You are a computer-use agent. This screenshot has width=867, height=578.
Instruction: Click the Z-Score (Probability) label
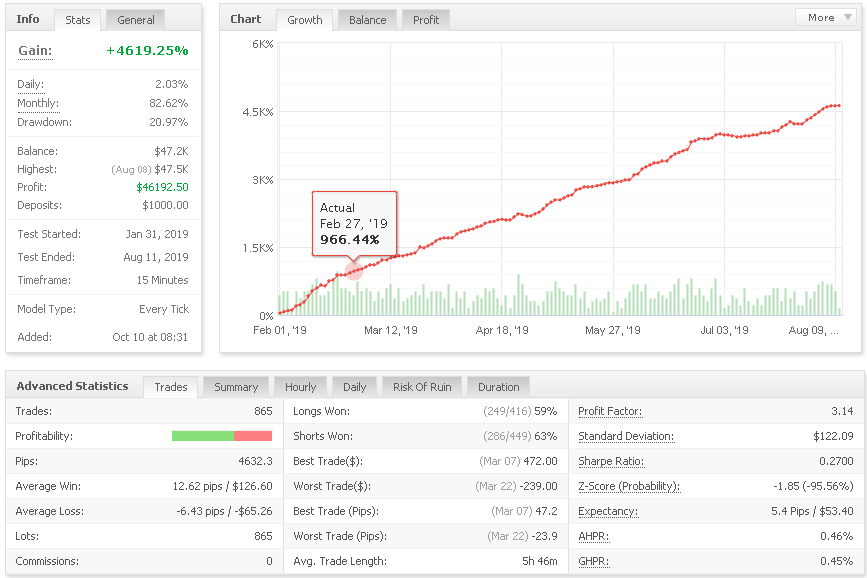(629, 486)
